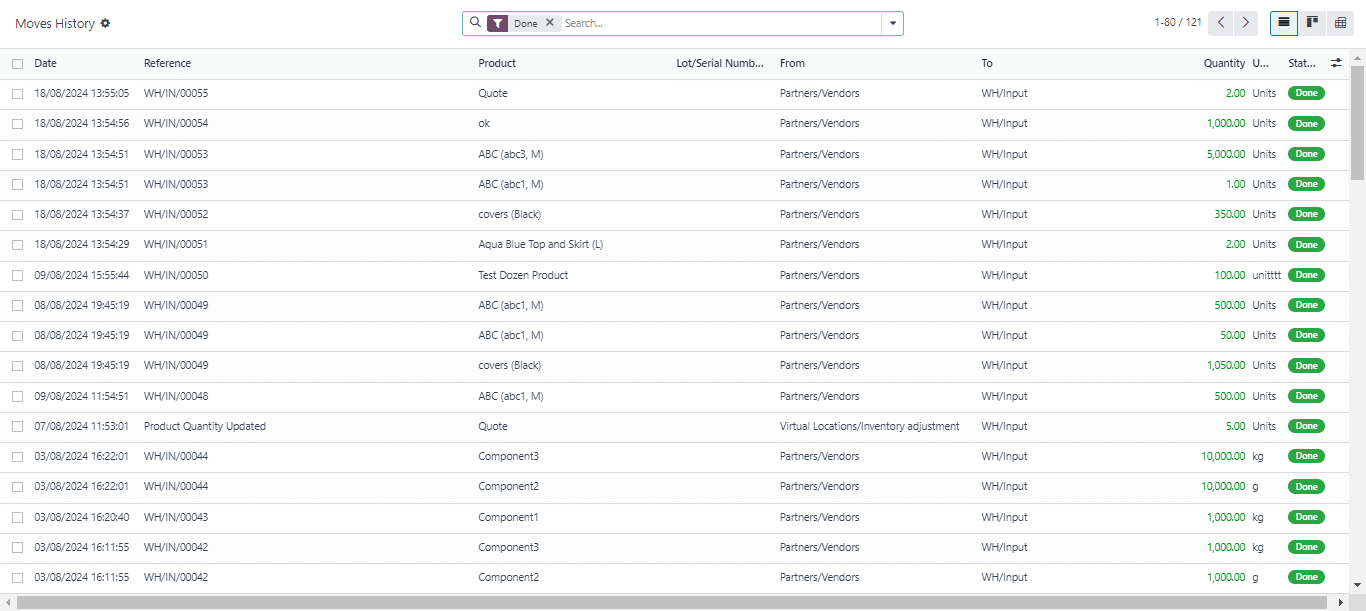Switch to list view
Image resolution: width=1366 pixels, height=611 pixels.
tap(1284, 22)
